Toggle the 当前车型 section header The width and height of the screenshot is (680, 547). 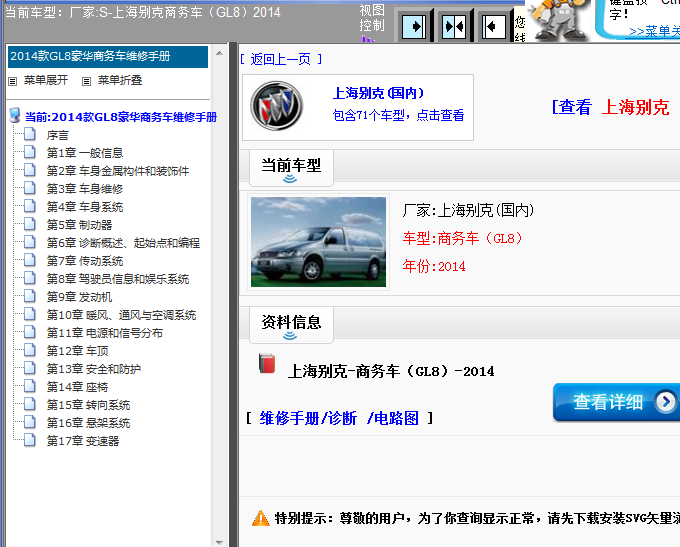point(291,168)
